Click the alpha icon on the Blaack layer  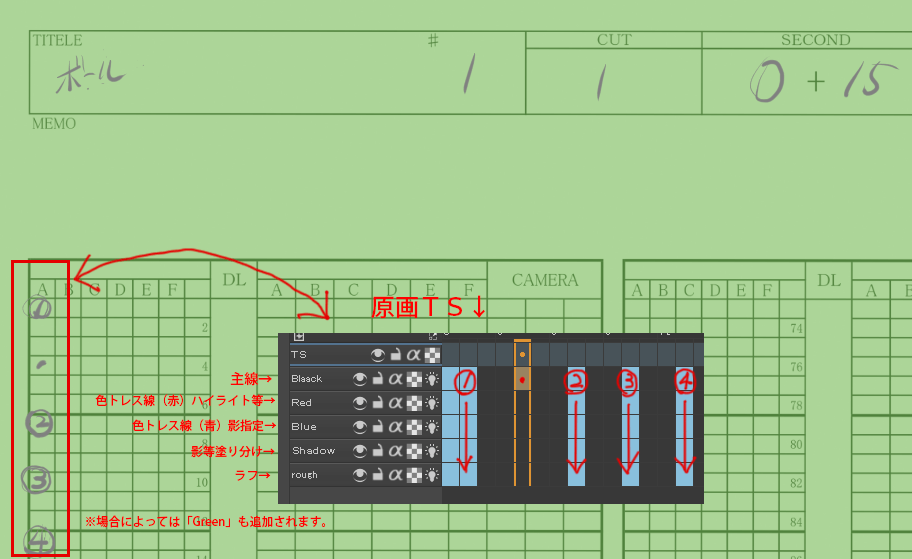[396, 379]
